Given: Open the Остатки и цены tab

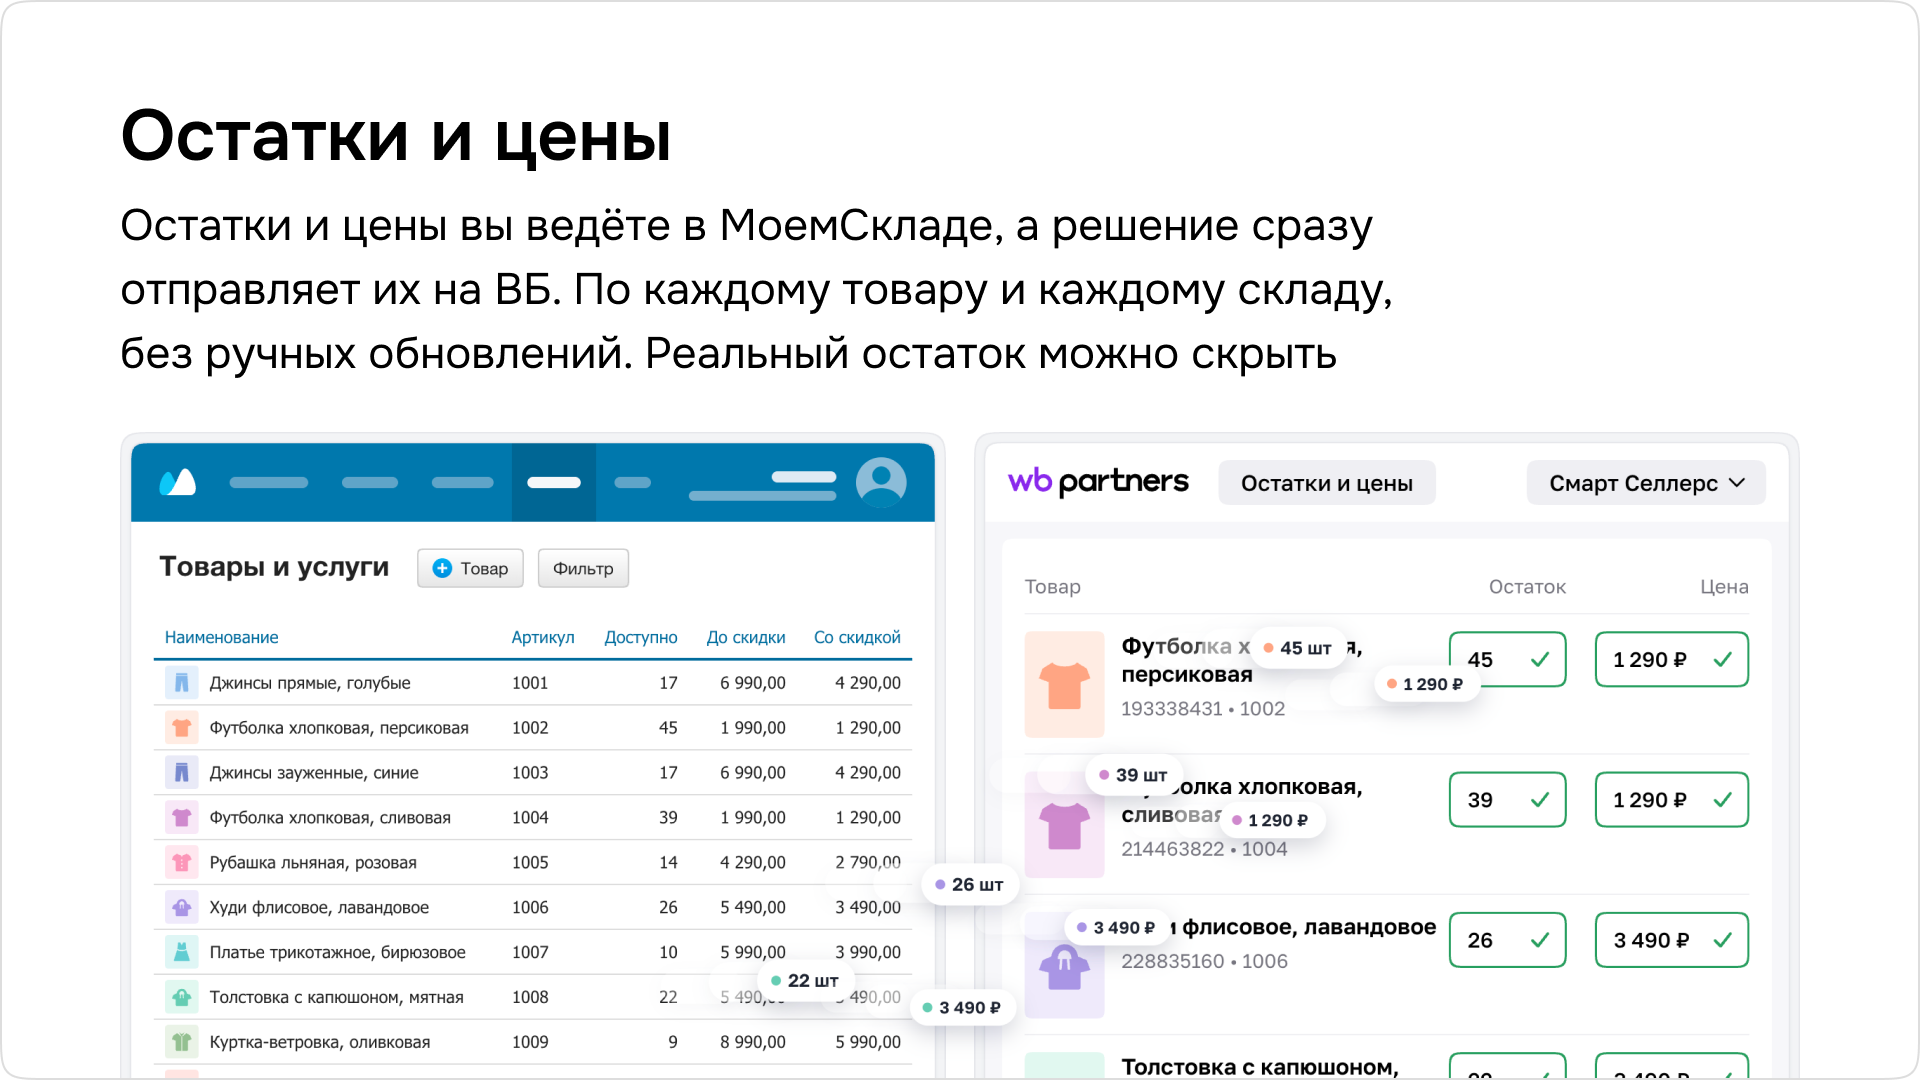Looking at the screenshot, I should pos(1327,483).
